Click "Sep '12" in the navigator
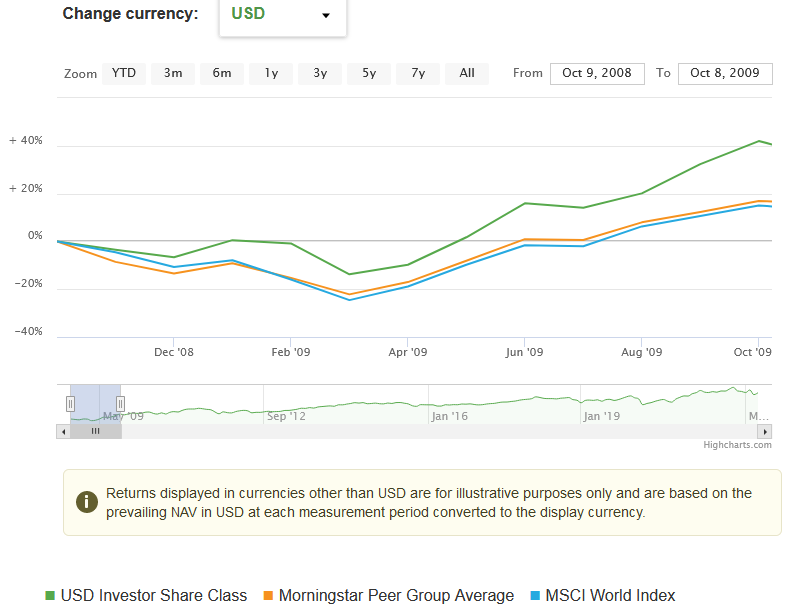The height and width of the screenshot is (607, 797). tap(286, 416)
